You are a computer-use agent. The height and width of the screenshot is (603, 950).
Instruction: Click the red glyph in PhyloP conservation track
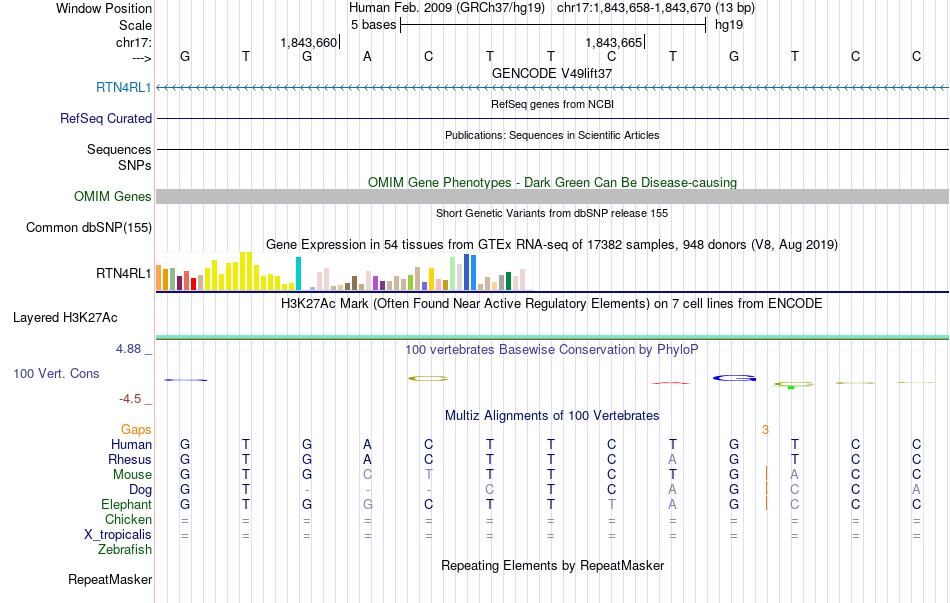pyautogui.click(x=671, y=382)
